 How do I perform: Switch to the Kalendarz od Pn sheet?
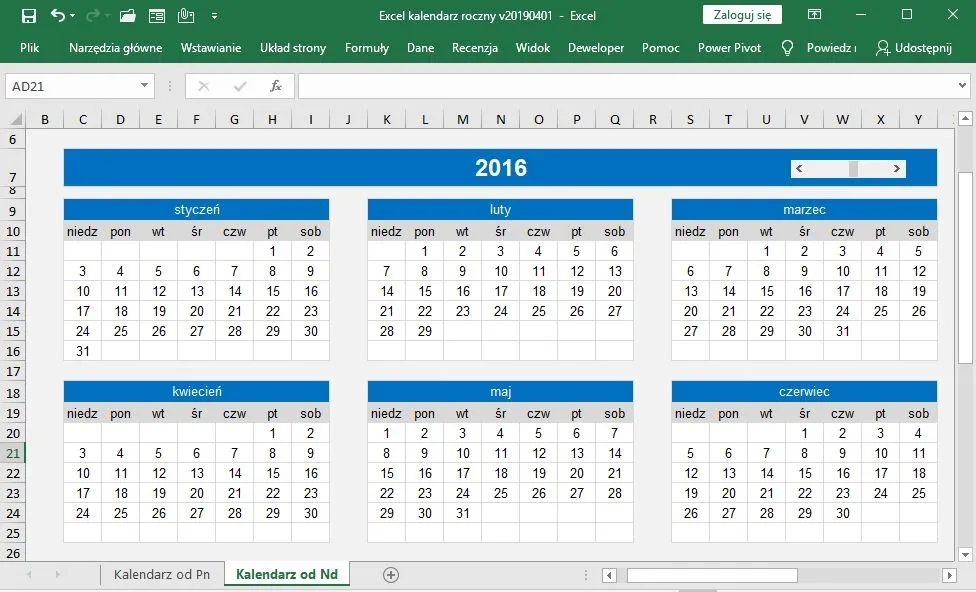pyautogui.click(x=162, y=575)
